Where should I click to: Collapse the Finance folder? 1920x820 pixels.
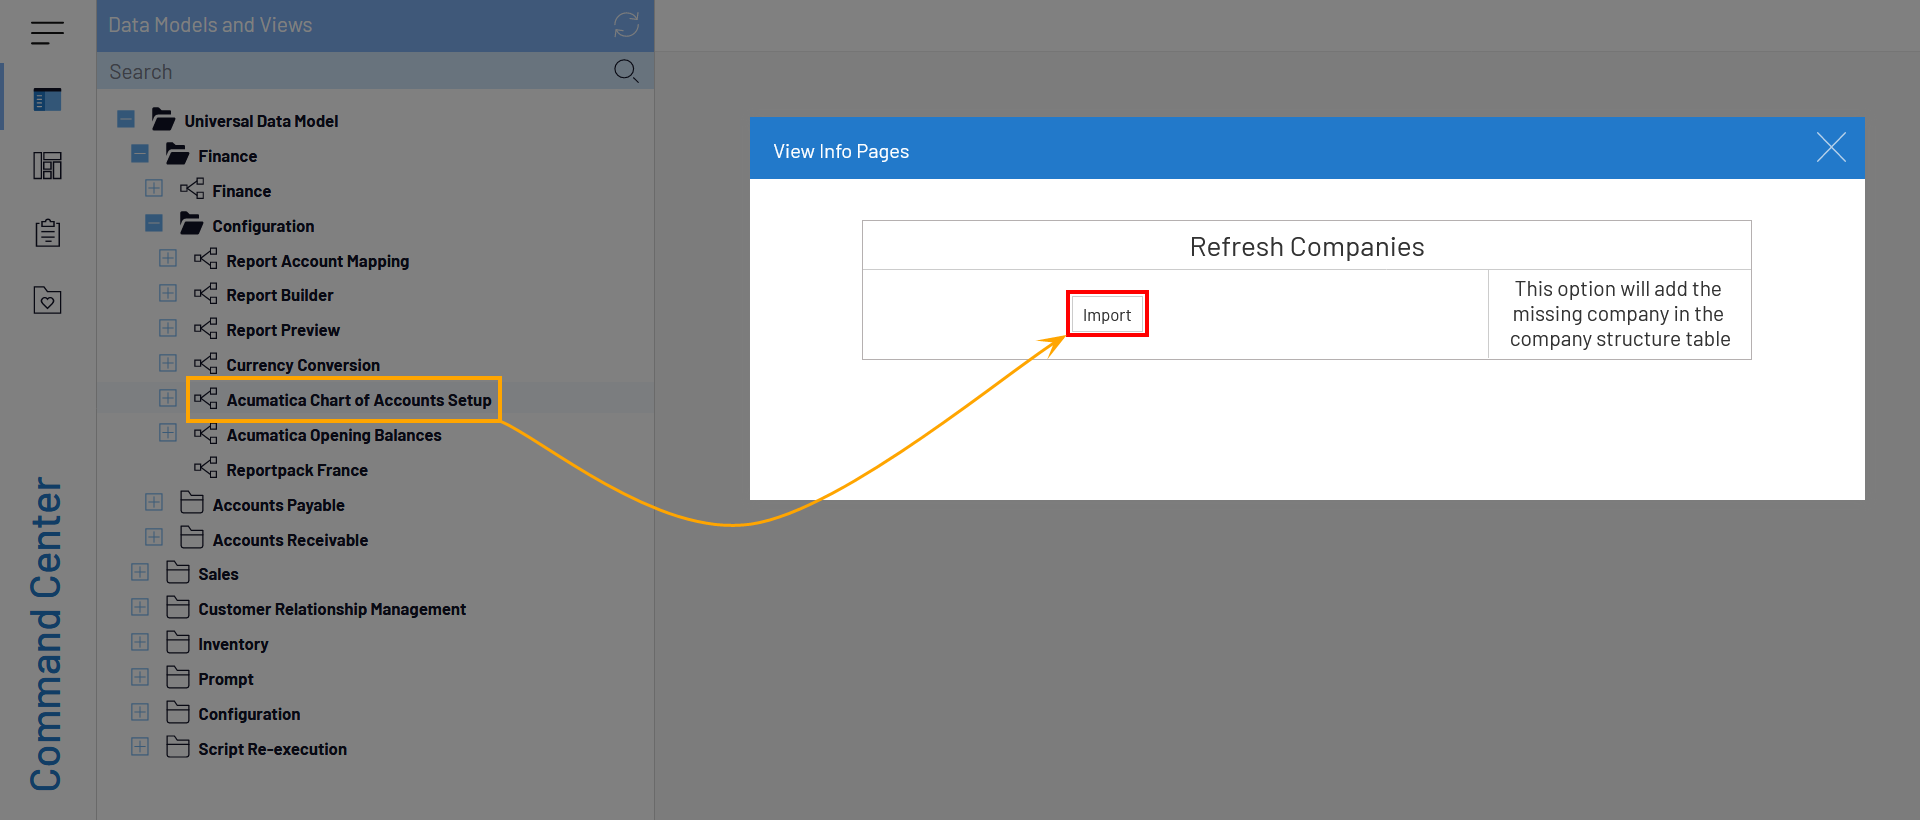click(140, 155)
